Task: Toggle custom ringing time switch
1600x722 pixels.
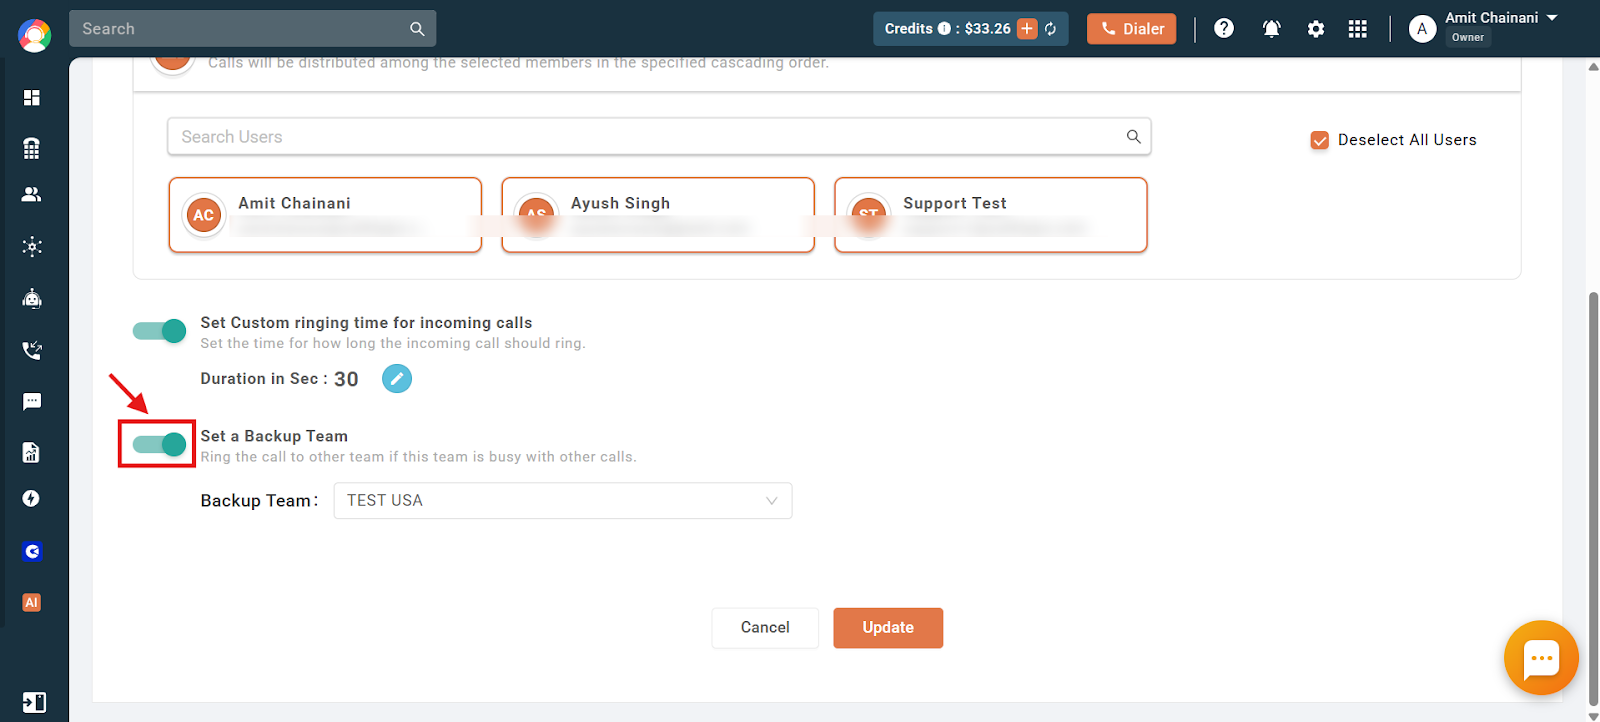Action: coord(159,331)
